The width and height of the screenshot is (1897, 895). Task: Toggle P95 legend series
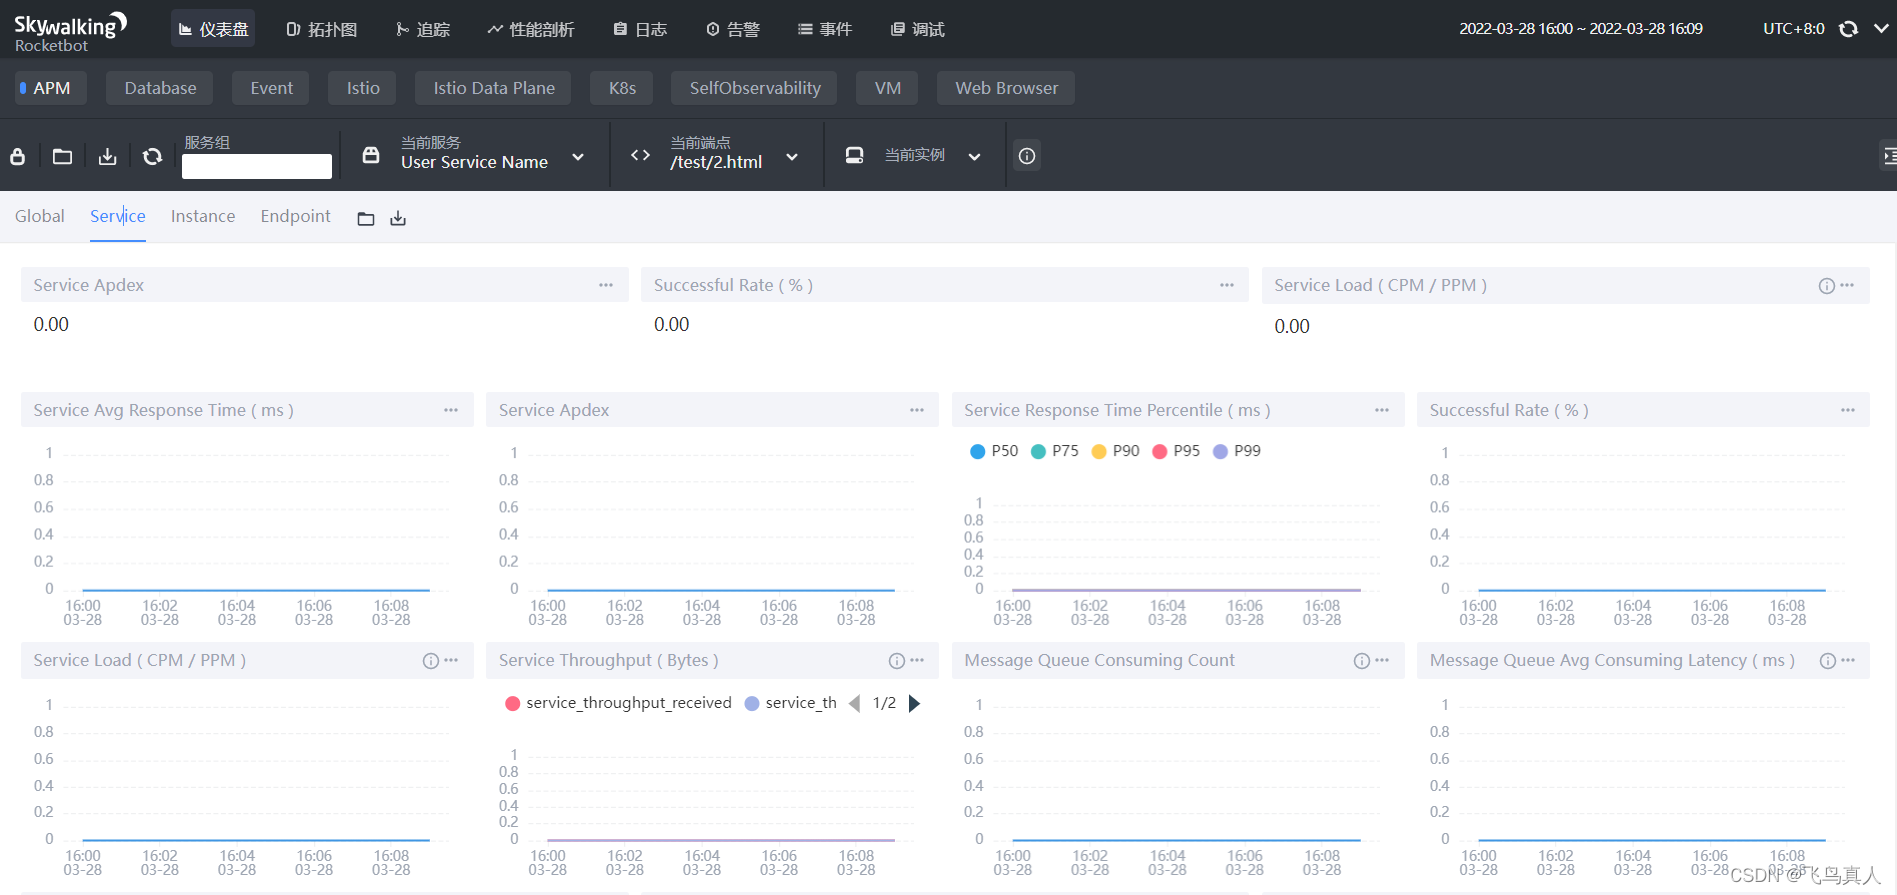1176,451
